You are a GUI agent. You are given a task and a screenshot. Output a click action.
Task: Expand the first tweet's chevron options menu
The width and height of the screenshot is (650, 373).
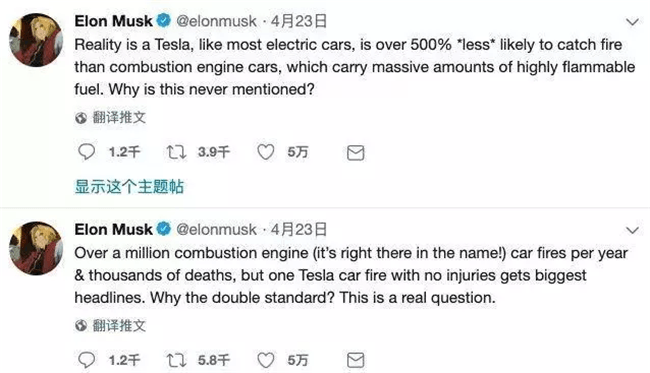[x=632, y=22]
